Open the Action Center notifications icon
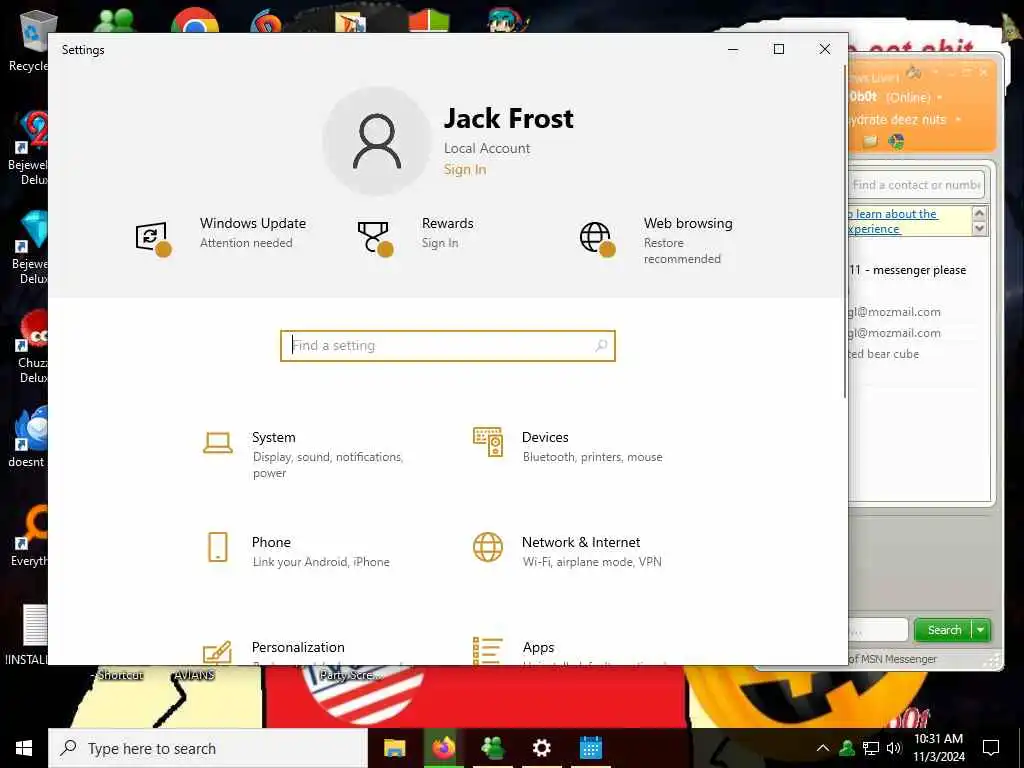The width and height of the screenshot is (1024, 768). pyautogui.click(x=991, y=748)
